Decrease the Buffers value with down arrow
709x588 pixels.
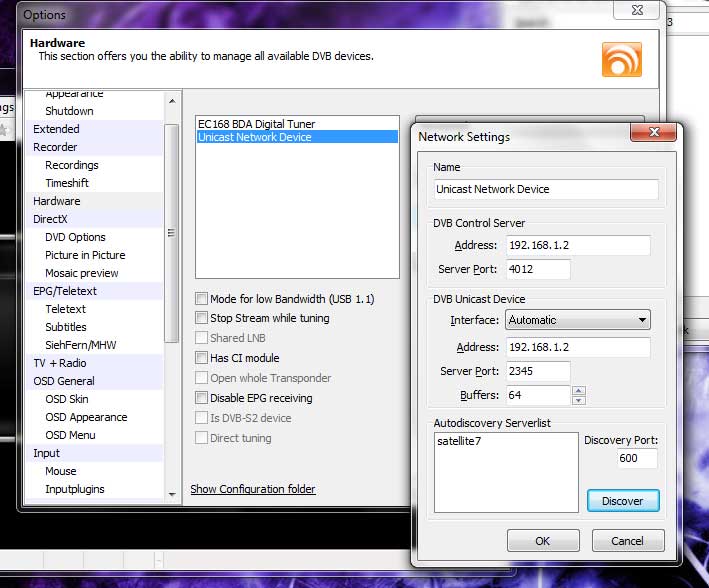579,400
